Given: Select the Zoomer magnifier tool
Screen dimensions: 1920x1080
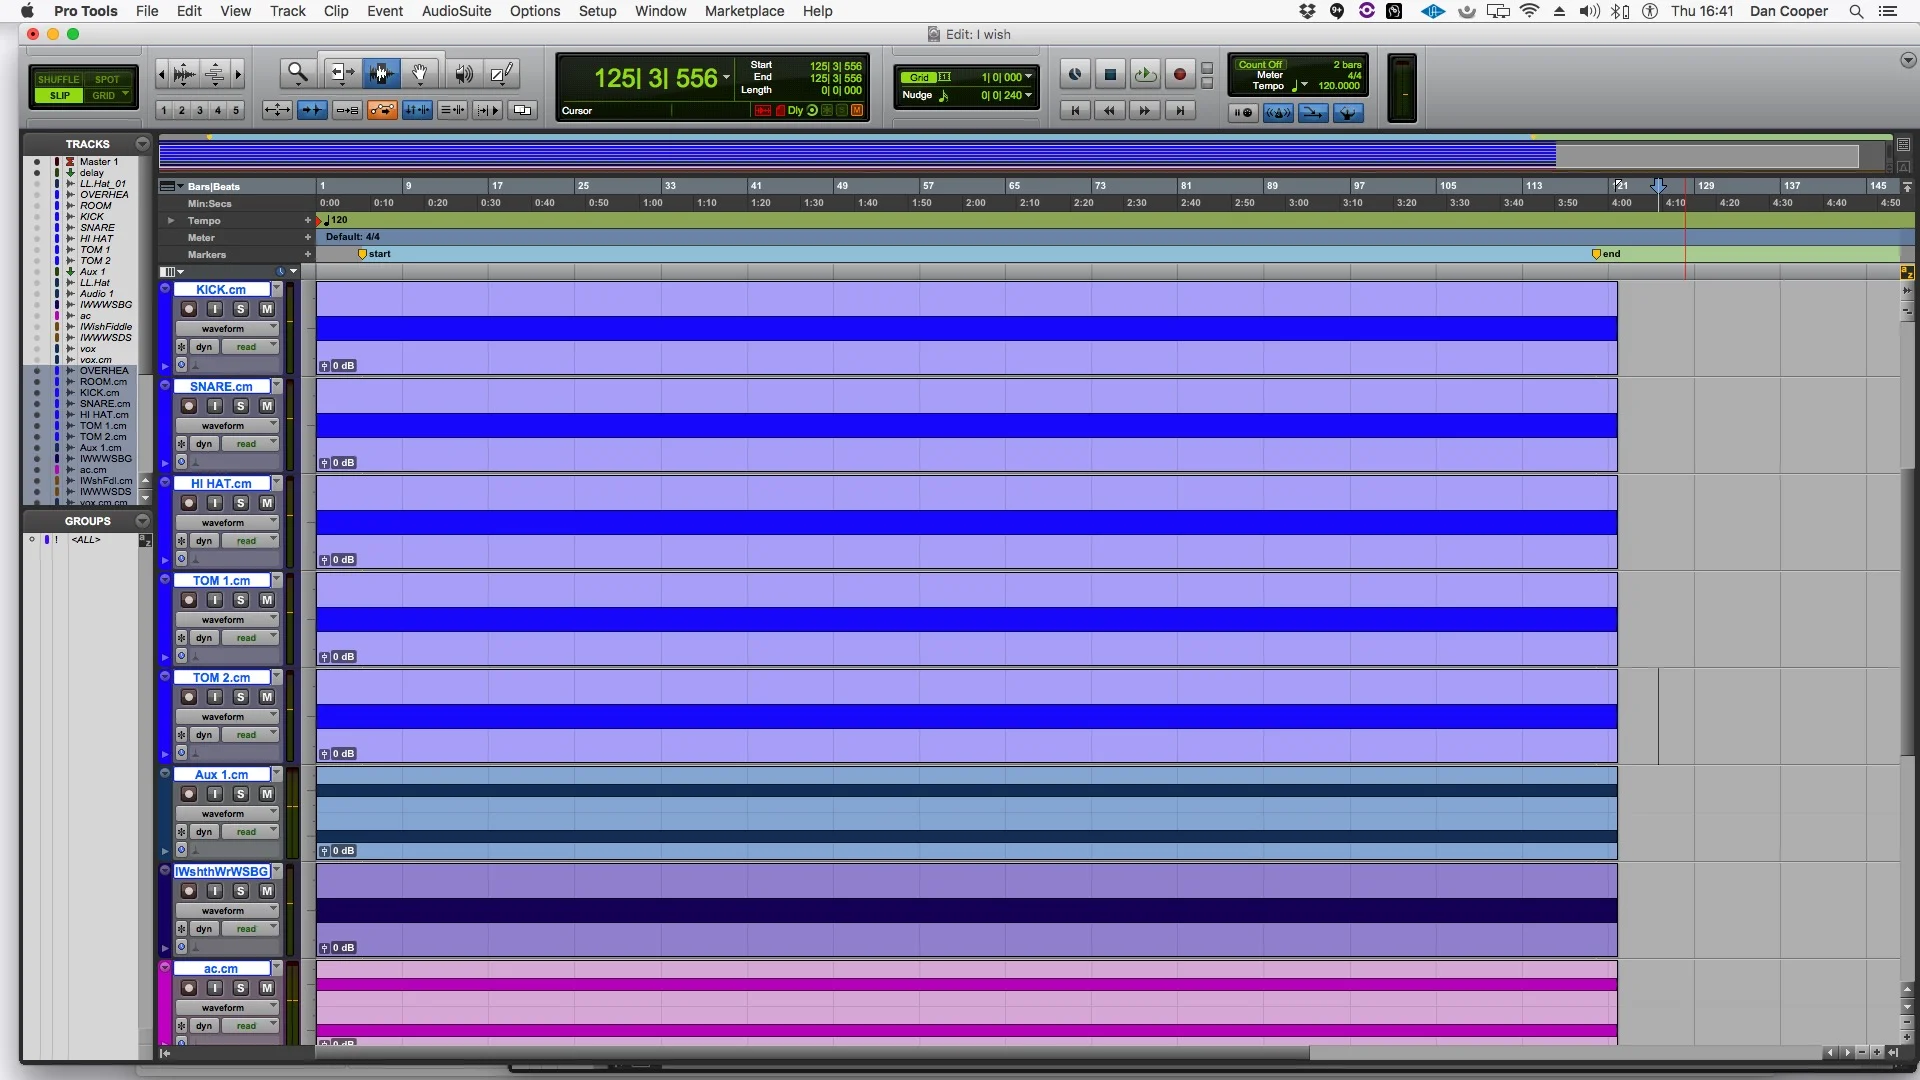Looking at the screenshot, I should [x=297, y=73].
